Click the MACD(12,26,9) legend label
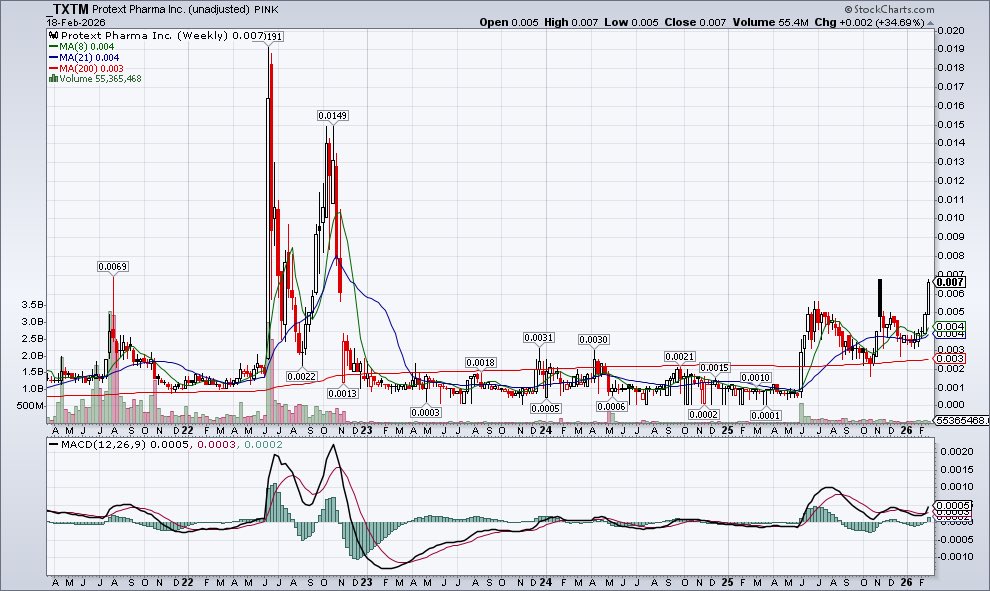Viewport: 990px width, 591px height. point(105,445)
